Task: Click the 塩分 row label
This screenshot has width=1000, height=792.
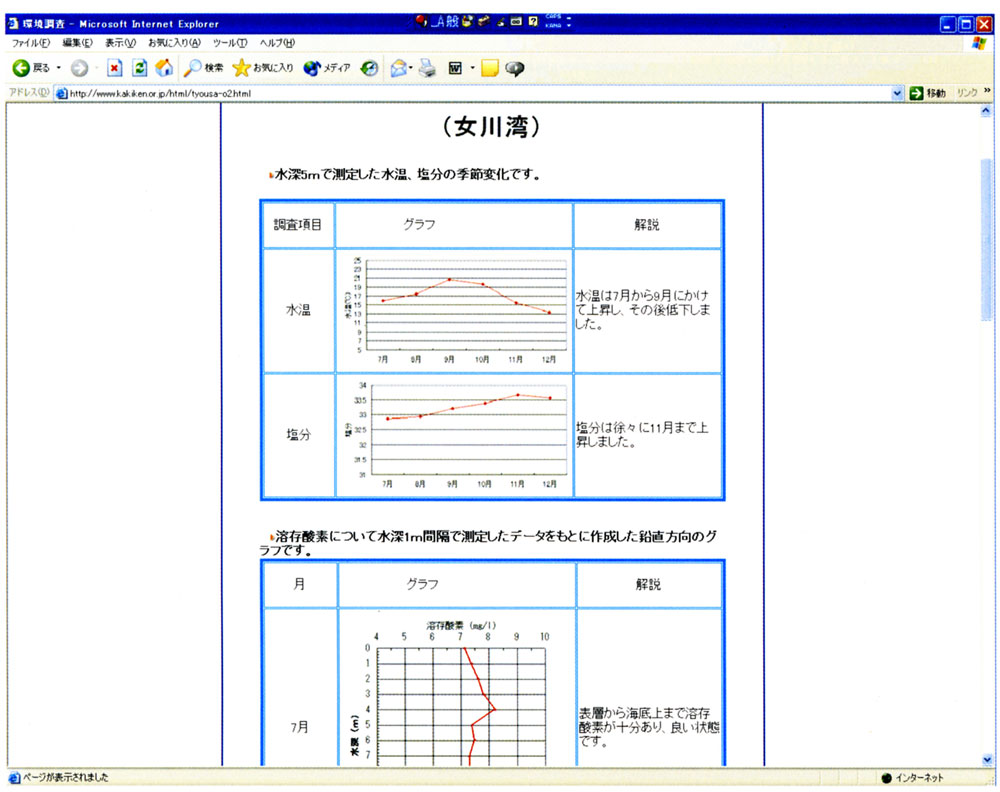Action: 298,435
